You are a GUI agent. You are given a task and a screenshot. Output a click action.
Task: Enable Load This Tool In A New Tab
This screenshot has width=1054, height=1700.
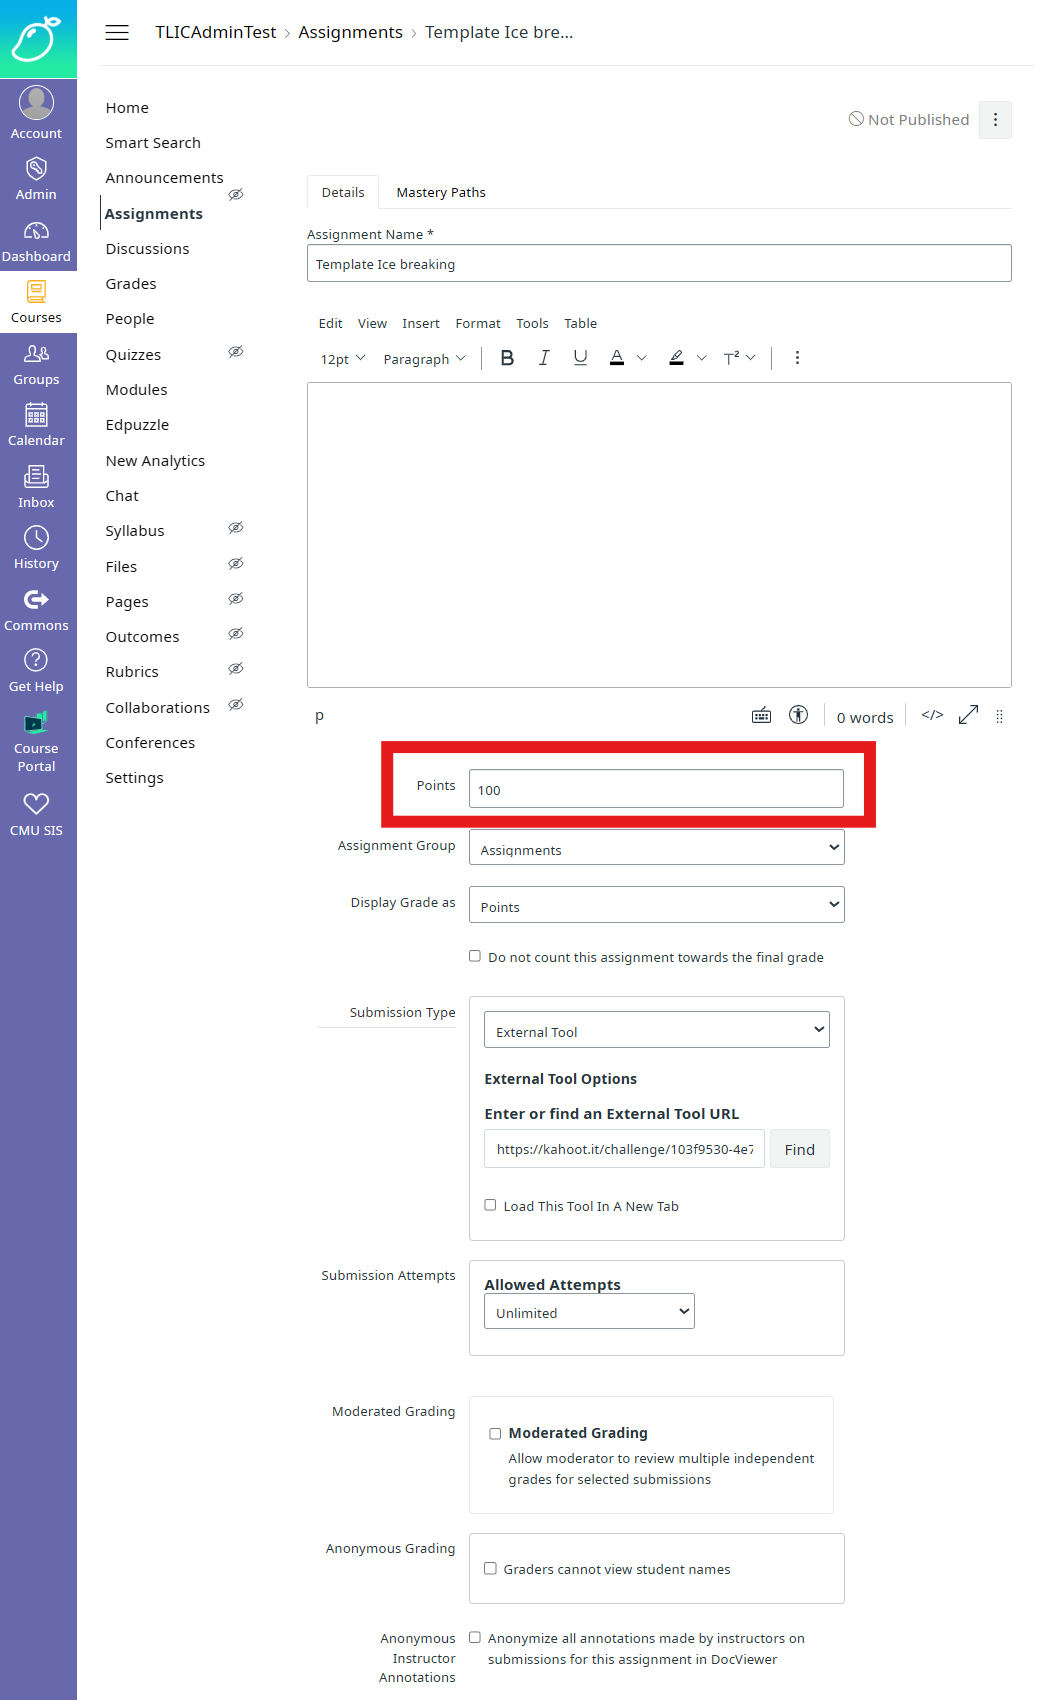(x=490, y=1205)
